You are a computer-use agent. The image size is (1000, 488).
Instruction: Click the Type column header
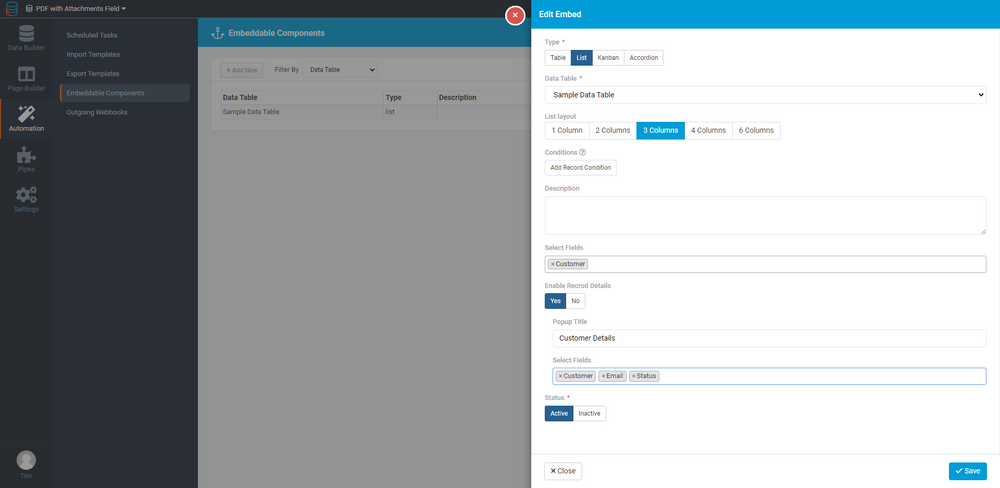(410, 98)
